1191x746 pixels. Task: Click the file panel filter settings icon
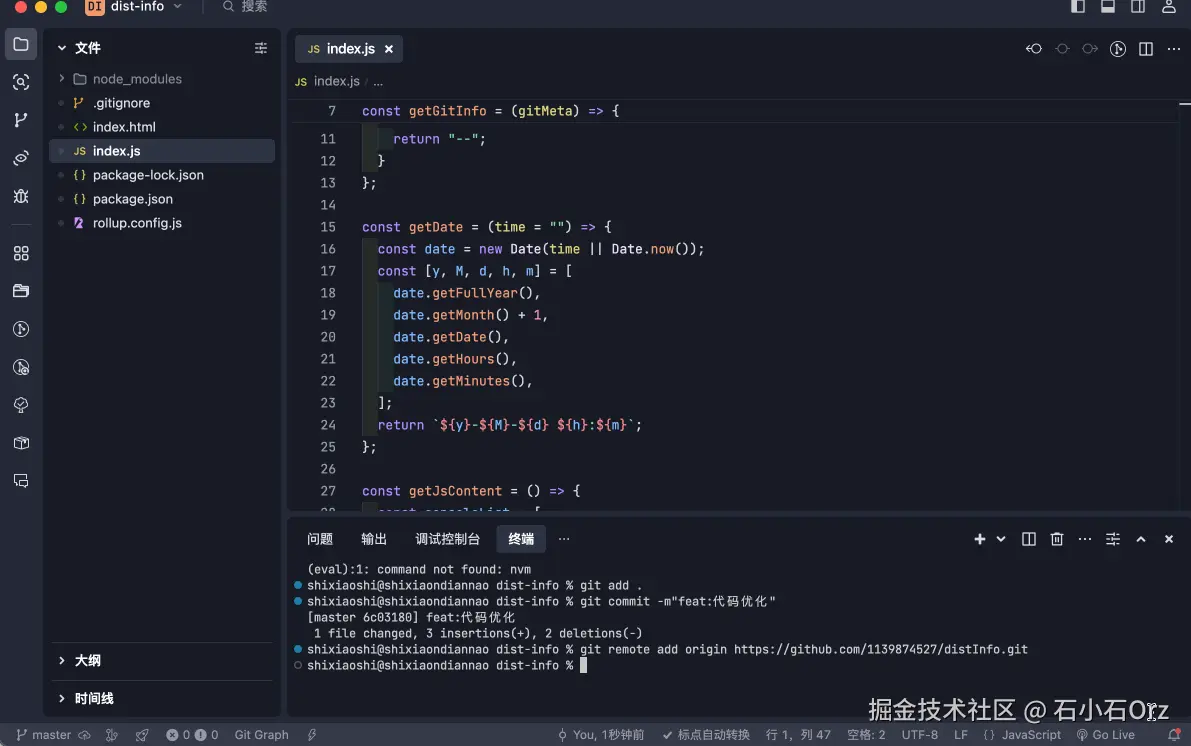(x=261, y=48)
